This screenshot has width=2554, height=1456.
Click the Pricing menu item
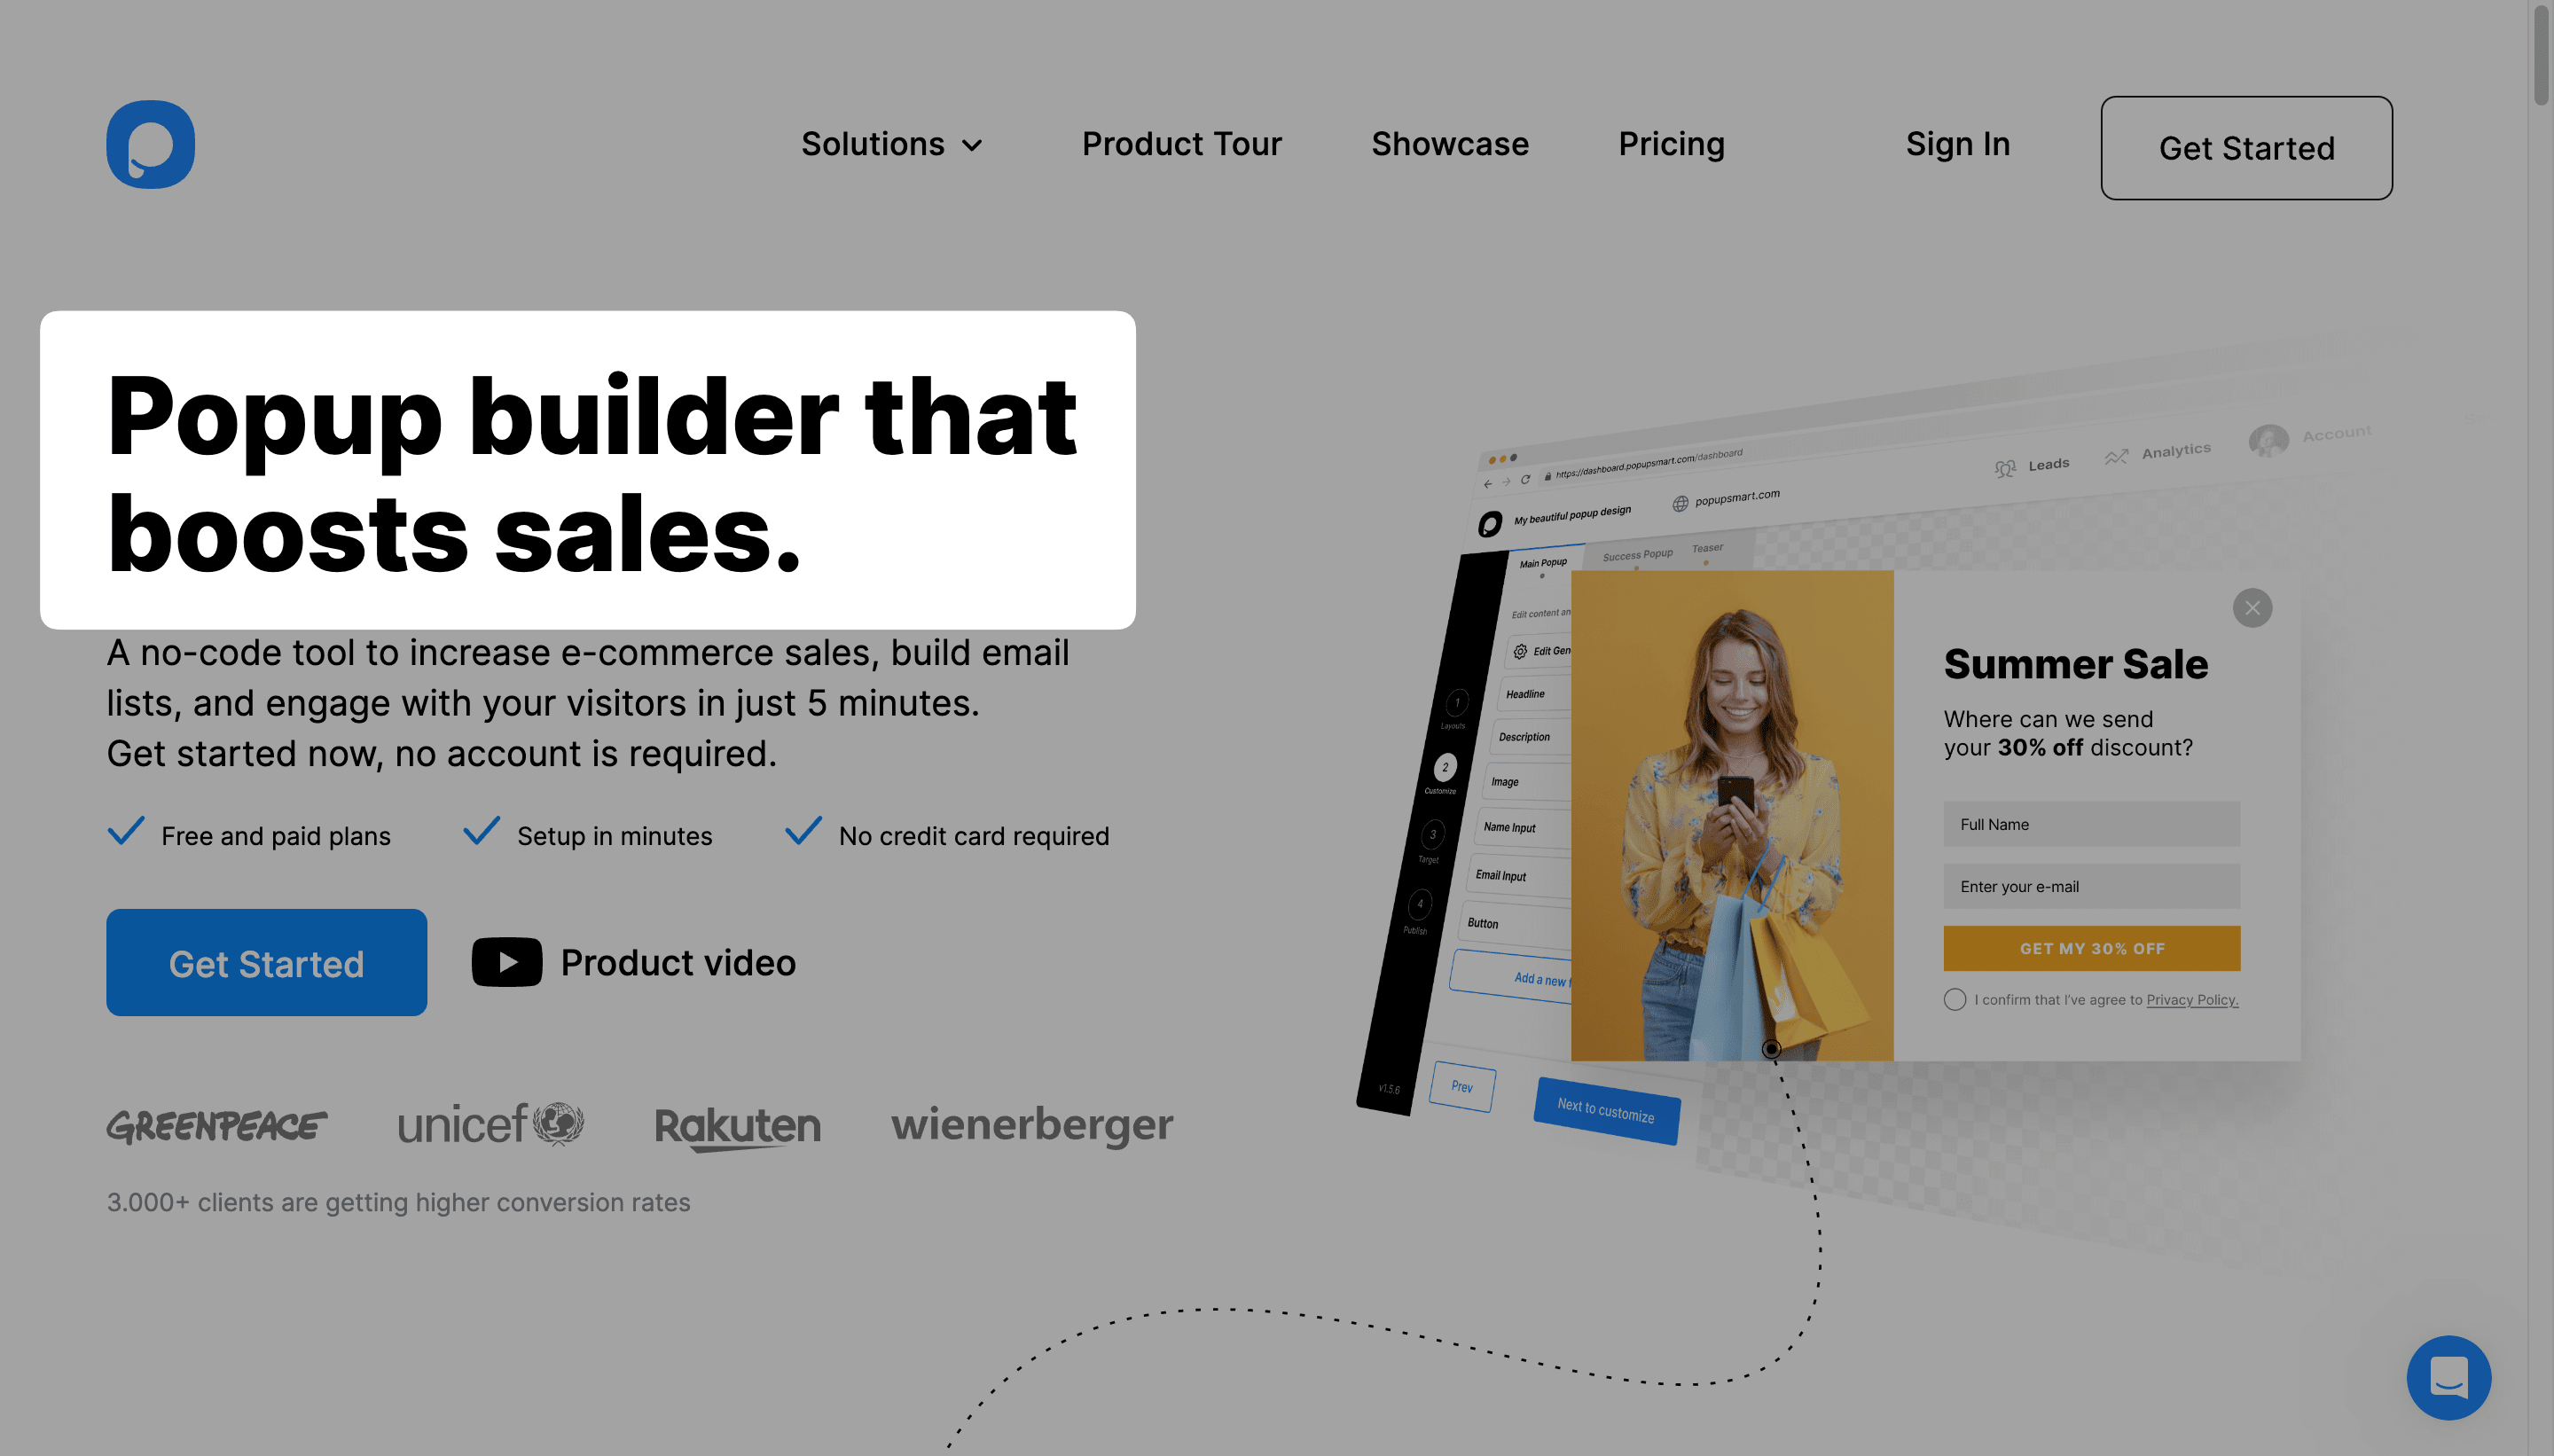click(x=1672, y=144)
